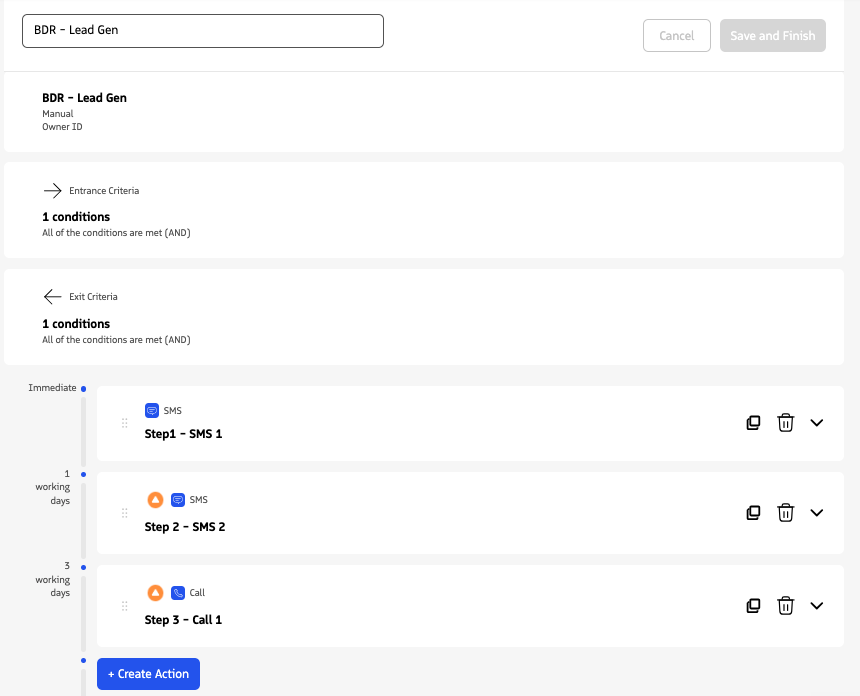Click the blue SMS icon in Step1

pyautogui.click(x=152, y=410)
